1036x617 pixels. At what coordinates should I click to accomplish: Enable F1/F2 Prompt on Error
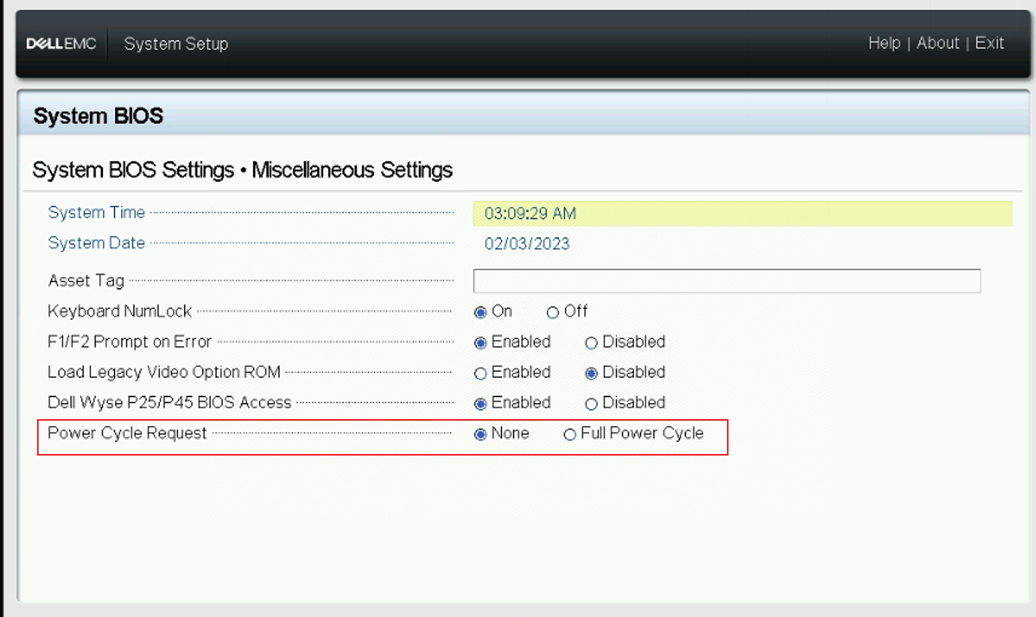click(x=481, y=343)
